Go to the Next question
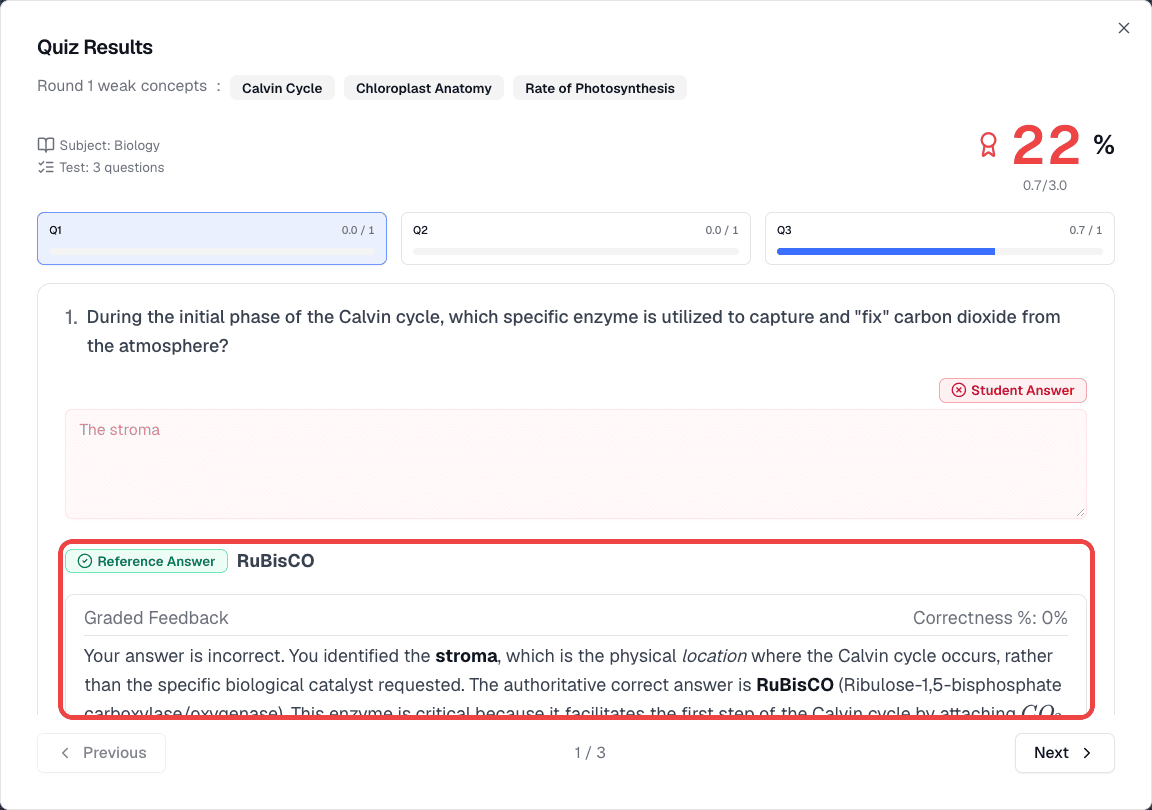The width and height of the screenshot is (1152, 810). [1064, 753]
